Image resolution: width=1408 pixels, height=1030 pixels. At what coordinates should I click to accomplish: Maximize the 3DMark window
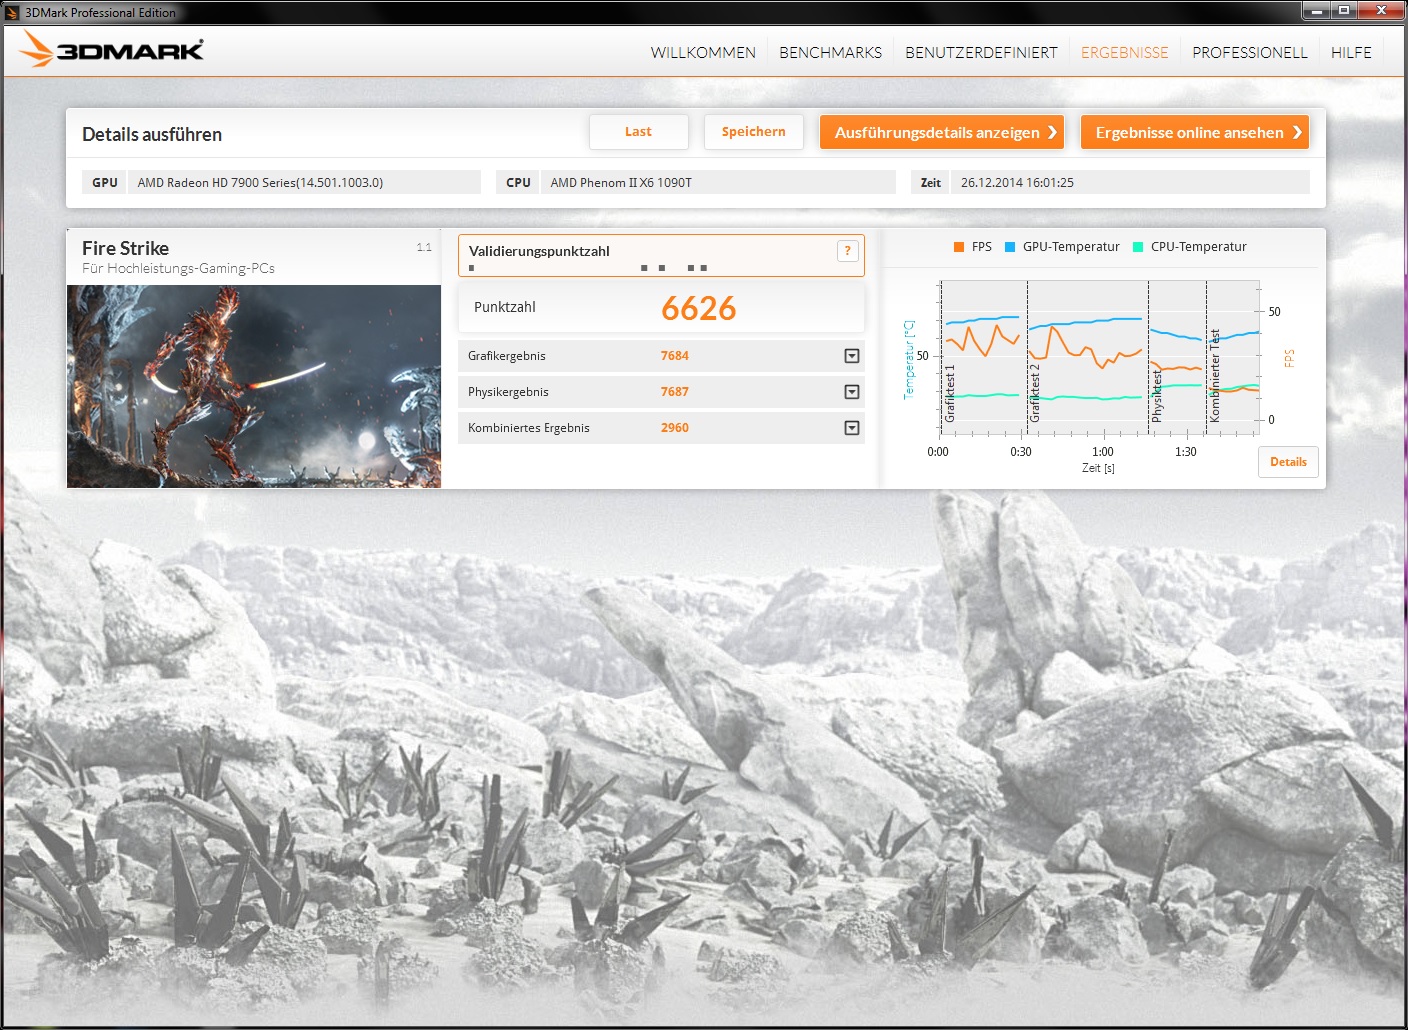[x=1344, y=11]
